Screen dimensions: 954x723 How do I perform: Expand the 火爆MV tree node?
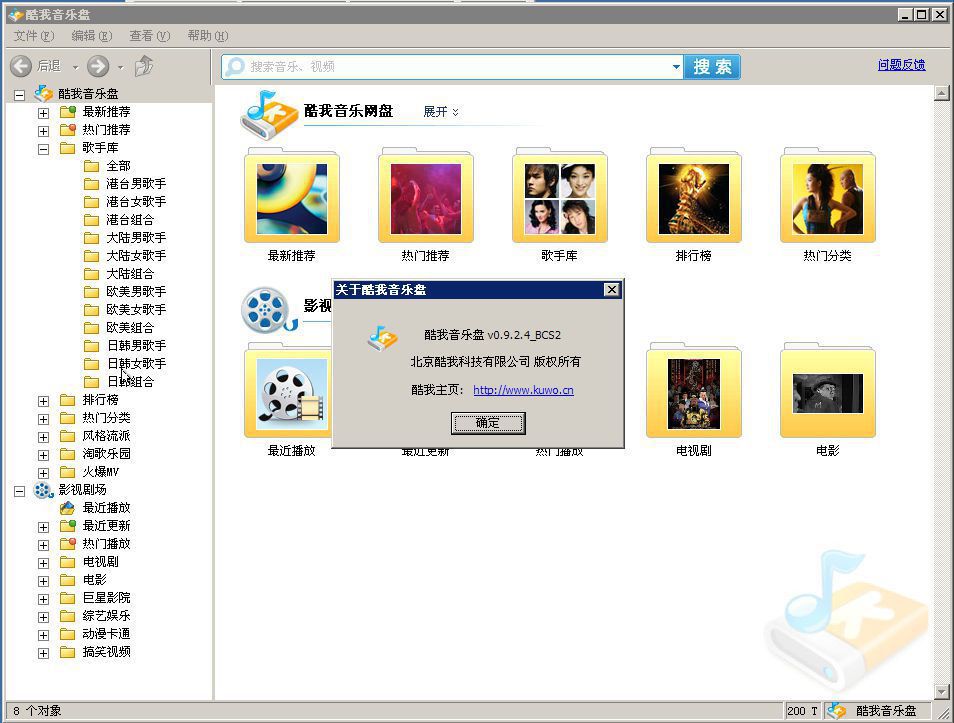coord(43,473)
